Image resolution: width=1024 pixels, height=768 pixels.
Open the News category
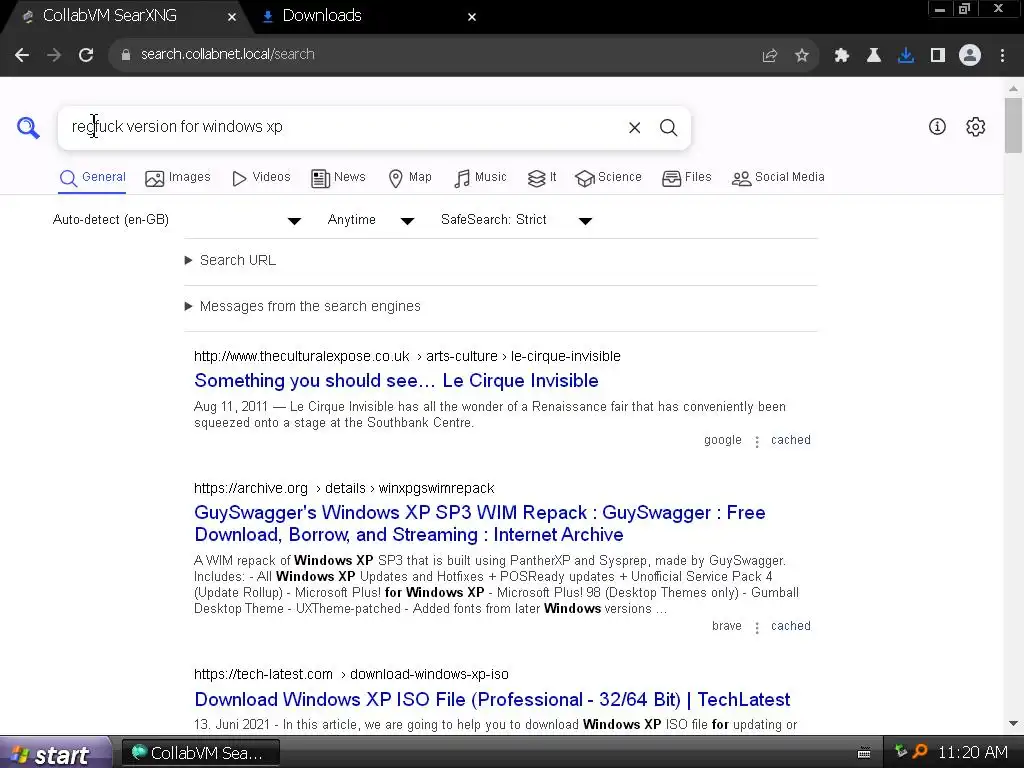point(338,178)
